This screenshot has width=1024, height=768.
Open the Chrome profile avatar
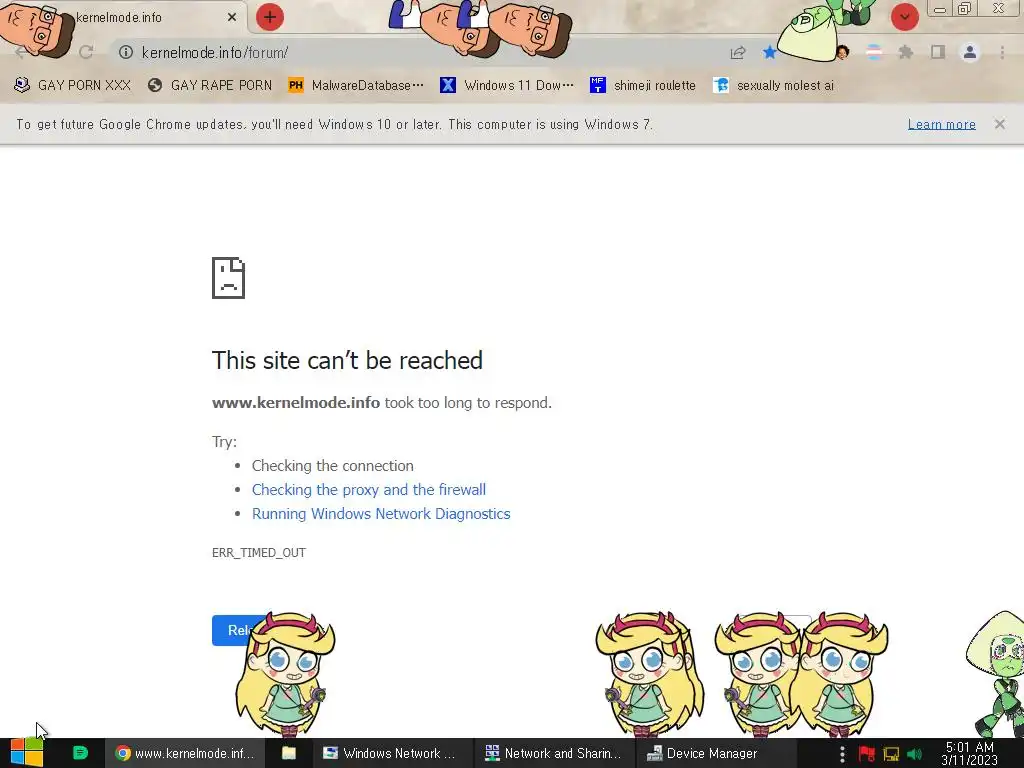click(x=970, y=52)
